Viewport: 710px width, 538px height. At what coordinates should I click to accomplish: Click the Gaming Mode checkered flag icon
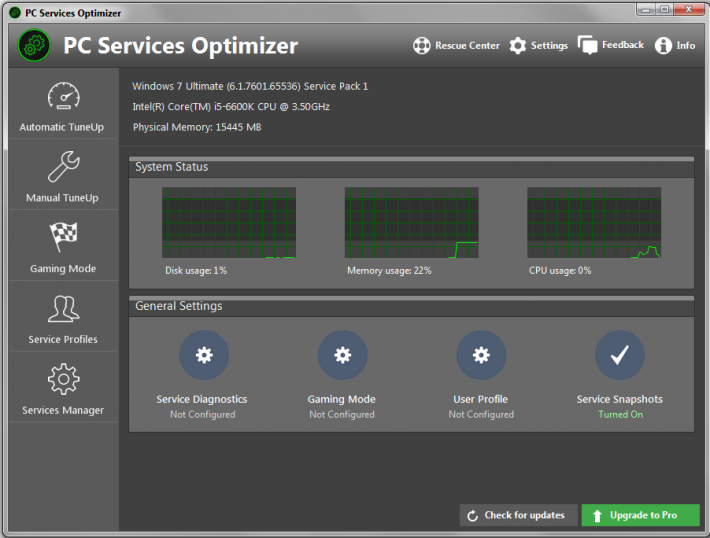pyautogui.click(x=63, y=236)
